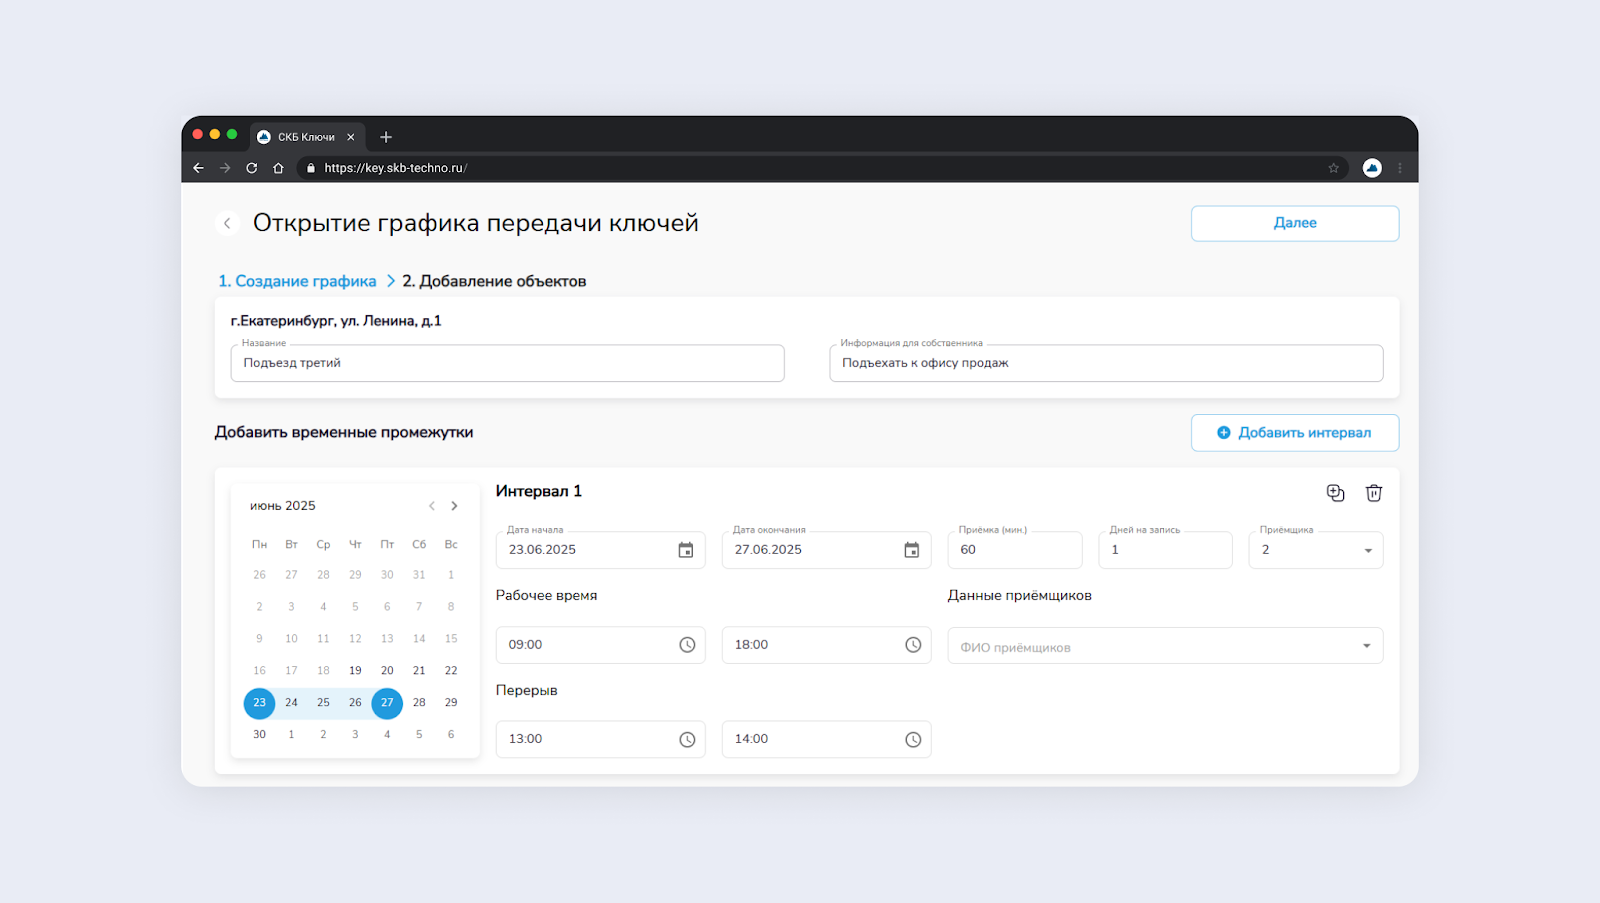The width and height of the screenshot is (1600, 903).
Task: Go to previous calendar month
Action: 432,506
